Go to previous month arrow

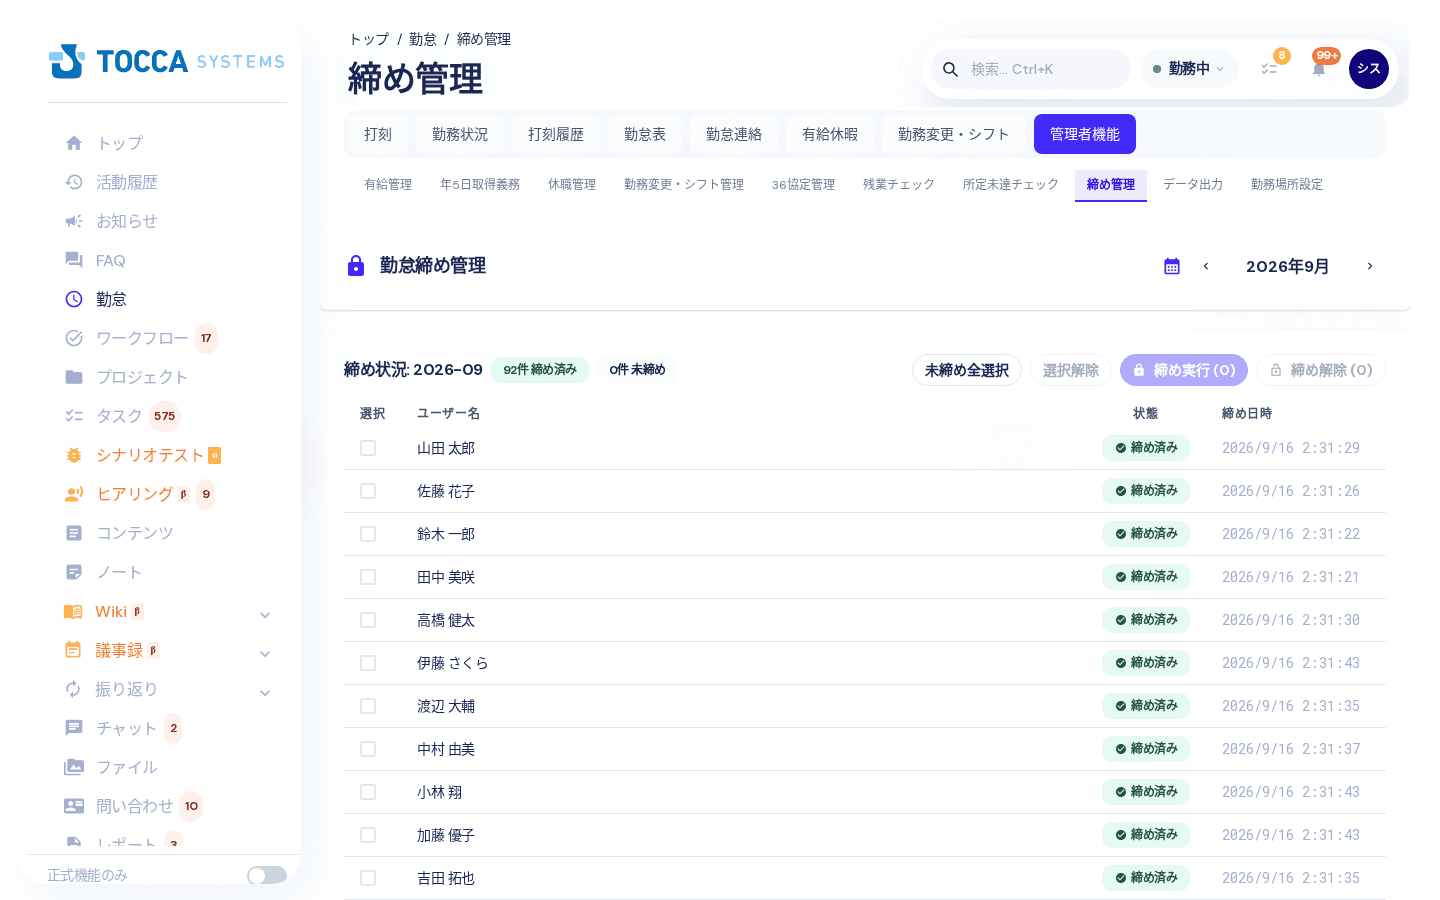tap(1206, 266)
